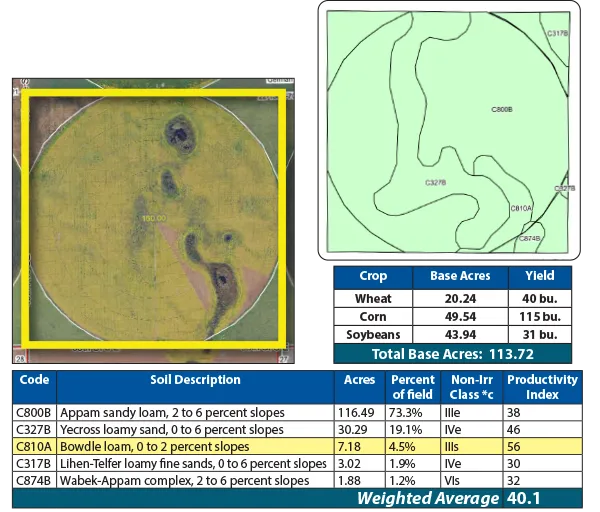Click the Crop column header

tap(372, 276)
